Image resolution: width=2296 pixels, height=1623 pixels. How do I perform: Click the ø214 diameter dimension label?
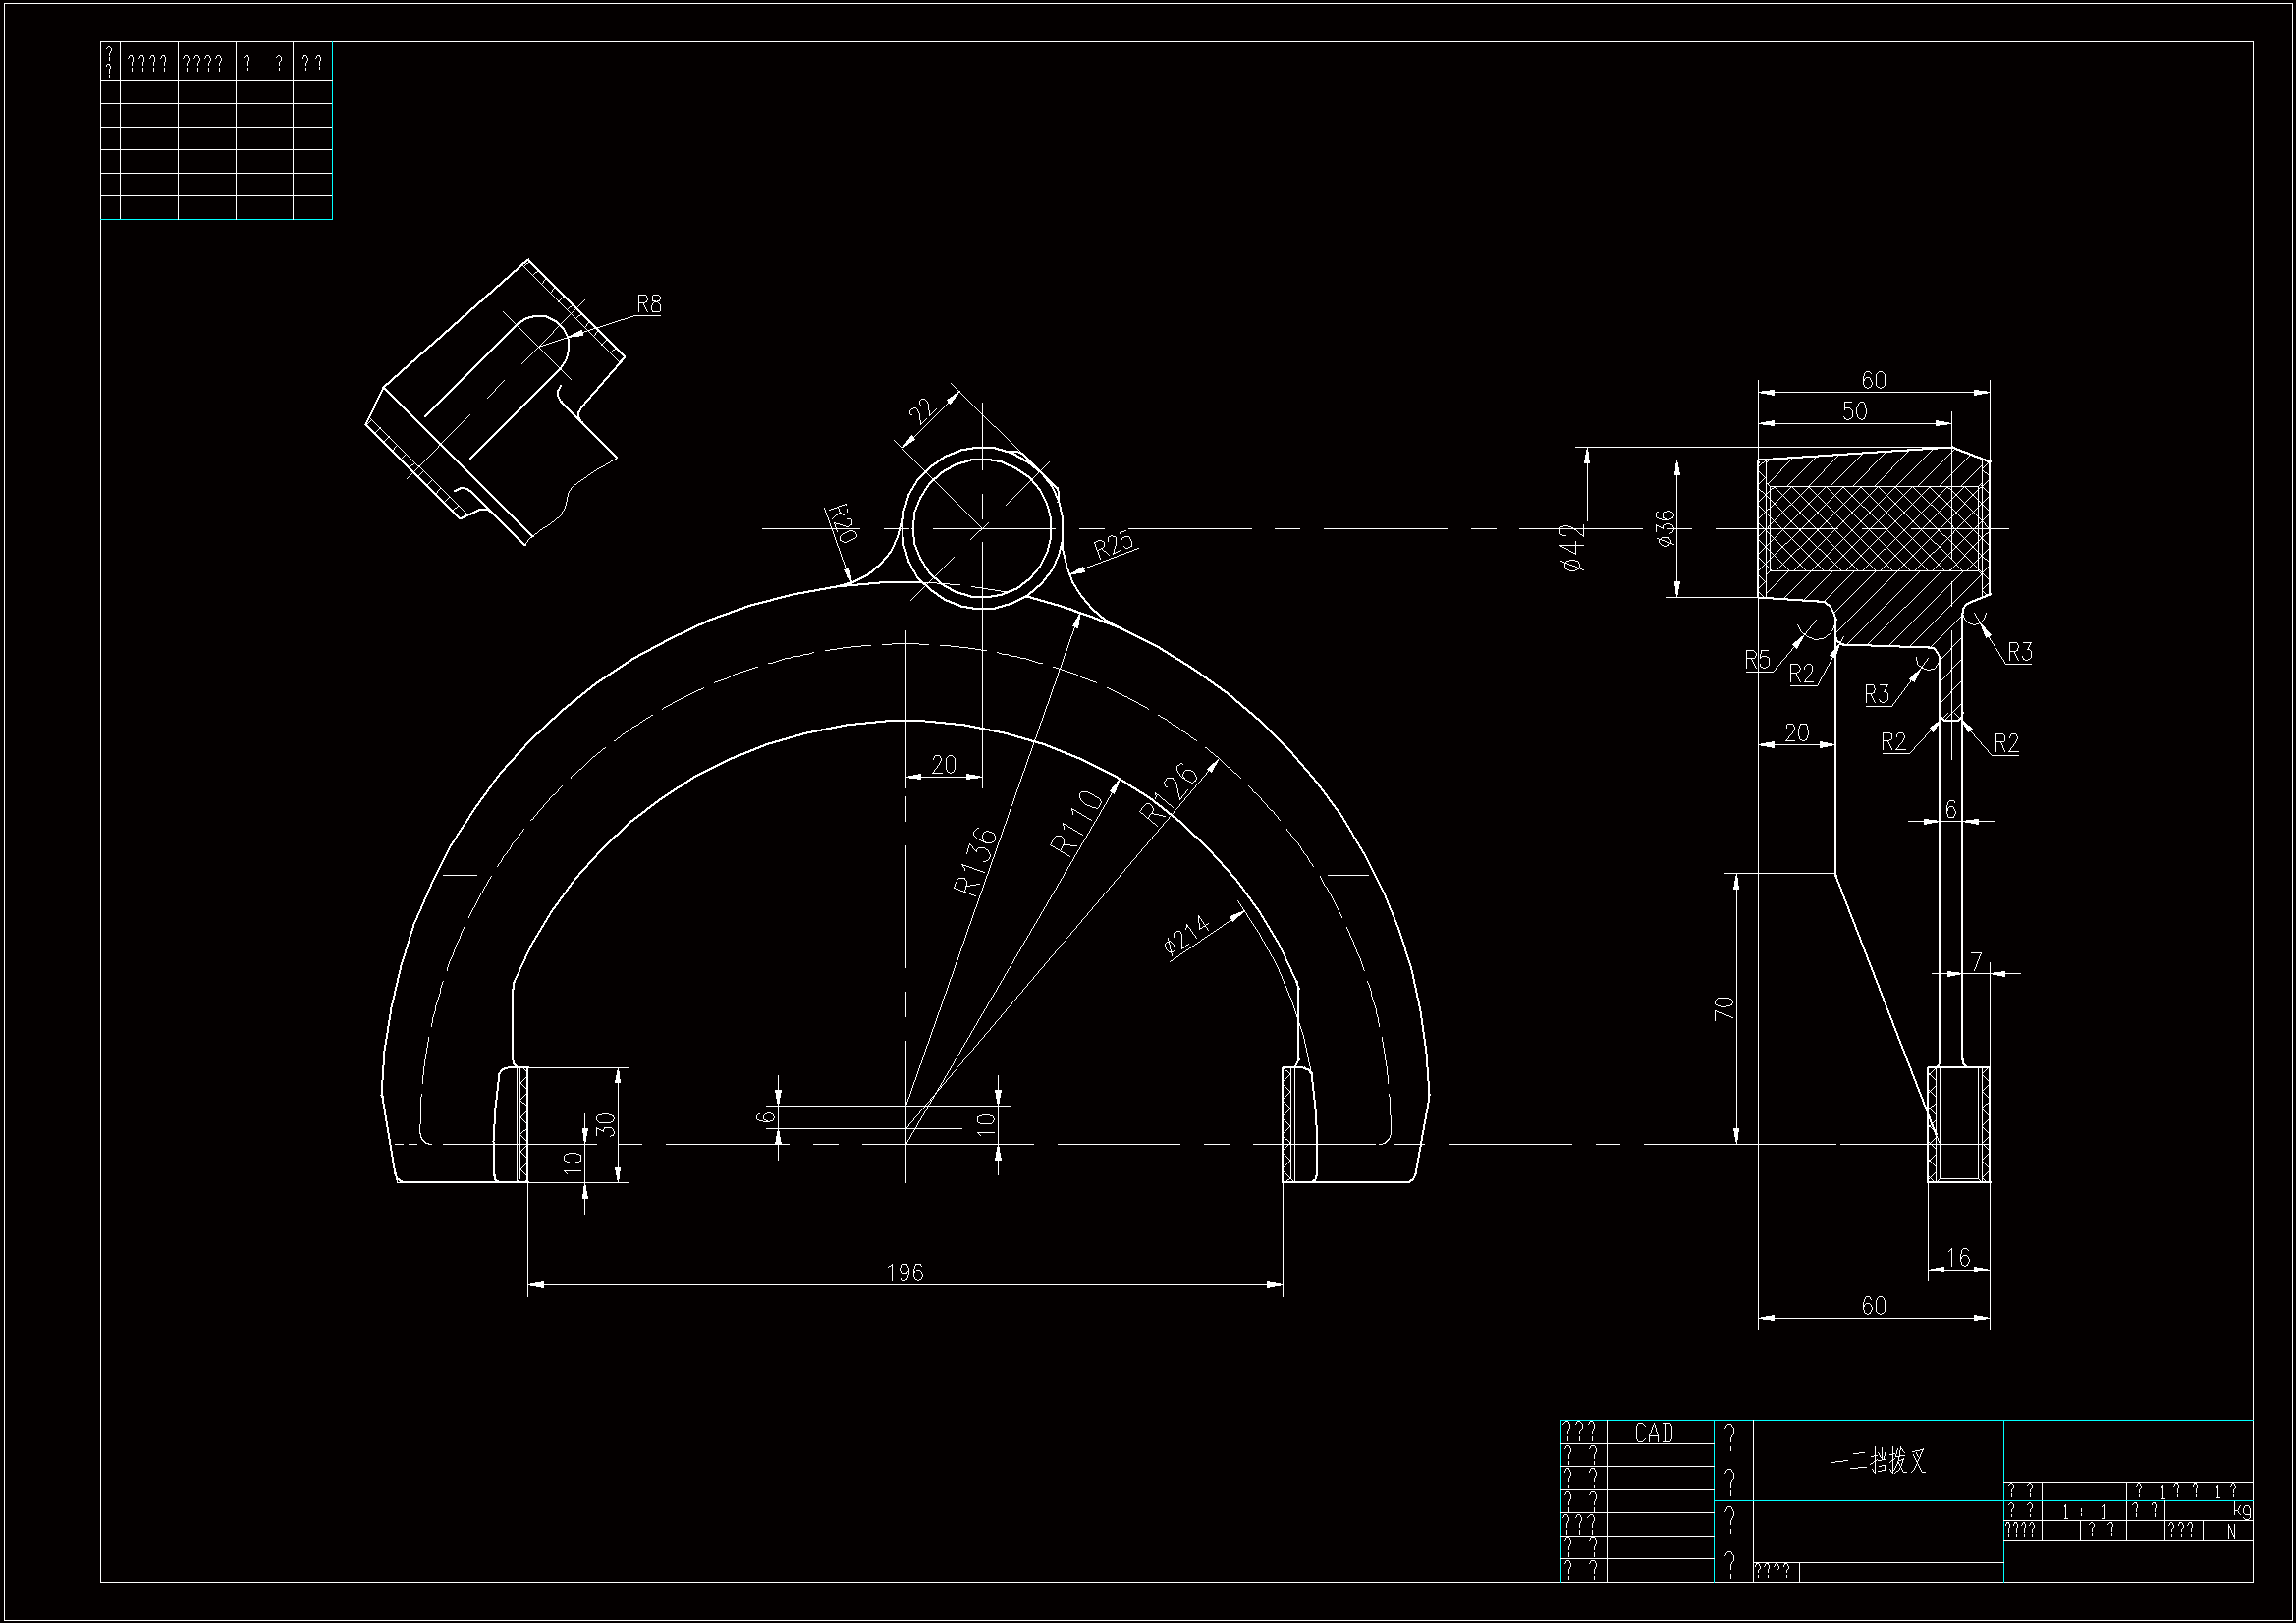point(1188,936)
